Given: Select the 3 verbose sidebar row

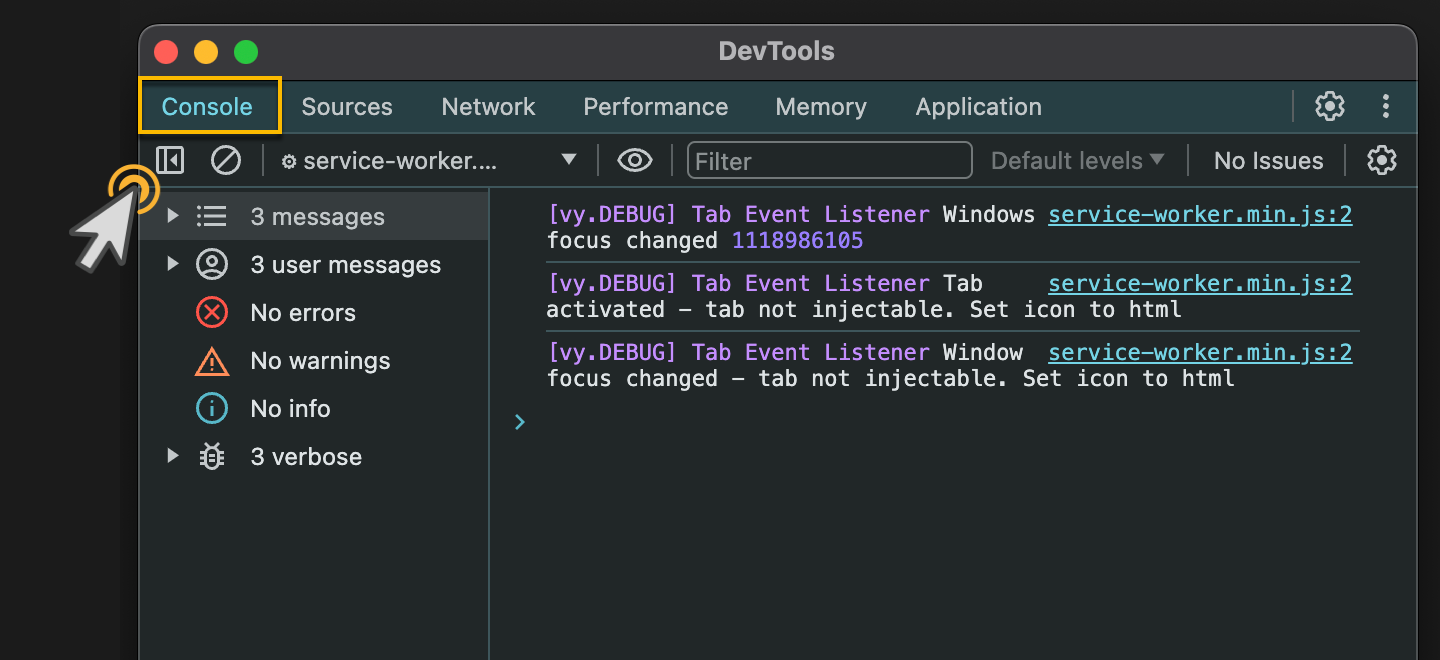Looking at the screenshot, I should [x=314, y=456].
